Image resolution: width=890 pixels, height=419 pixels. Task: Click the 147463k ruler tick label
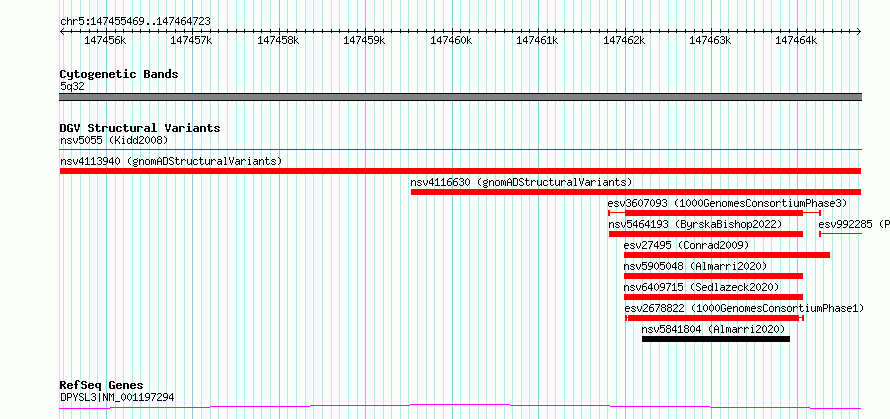pyautogui.click(x=710, y=40)
